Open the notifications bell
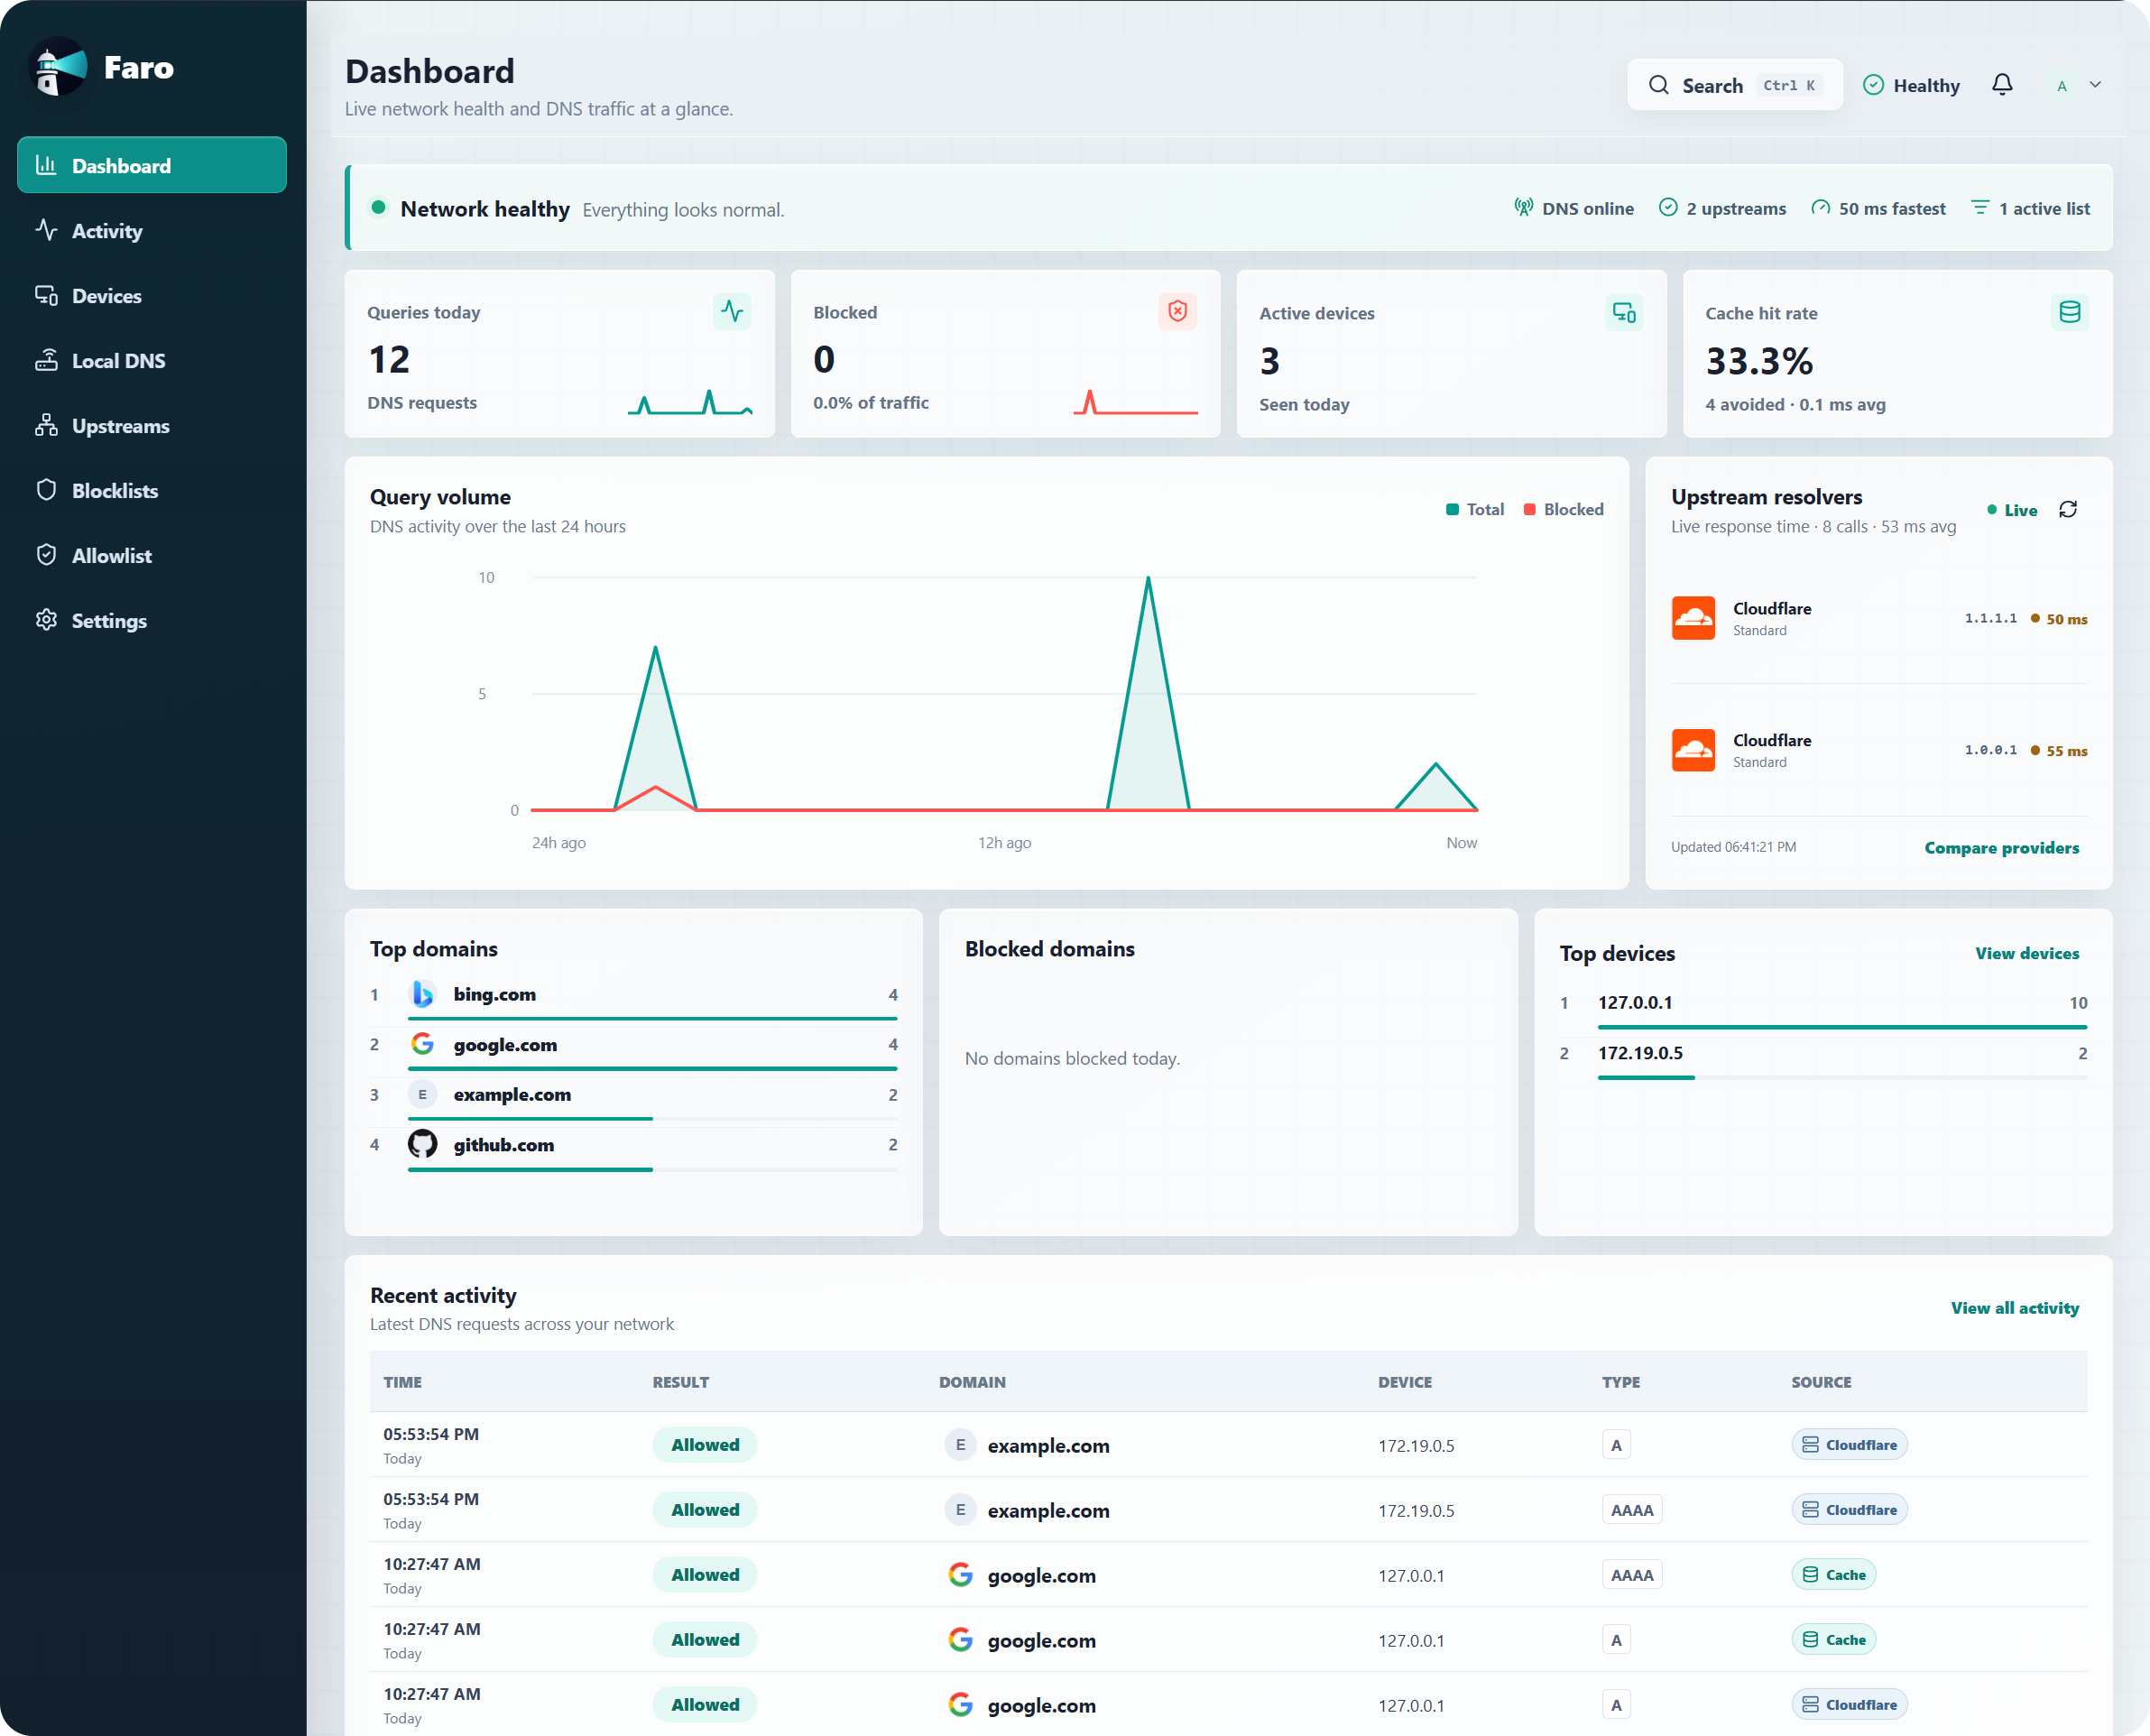The width and height of the screenshot is (2150, 1736). (2002, 85)
